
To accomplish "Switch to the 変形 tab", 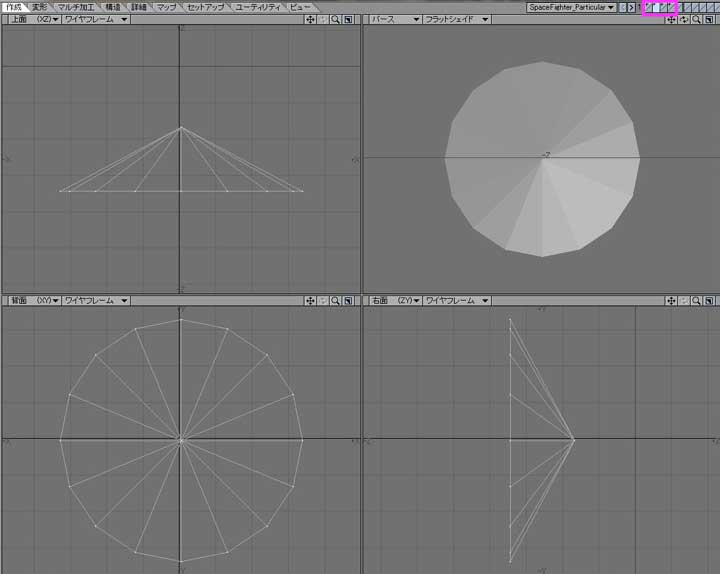I will [x=39, y=7].
